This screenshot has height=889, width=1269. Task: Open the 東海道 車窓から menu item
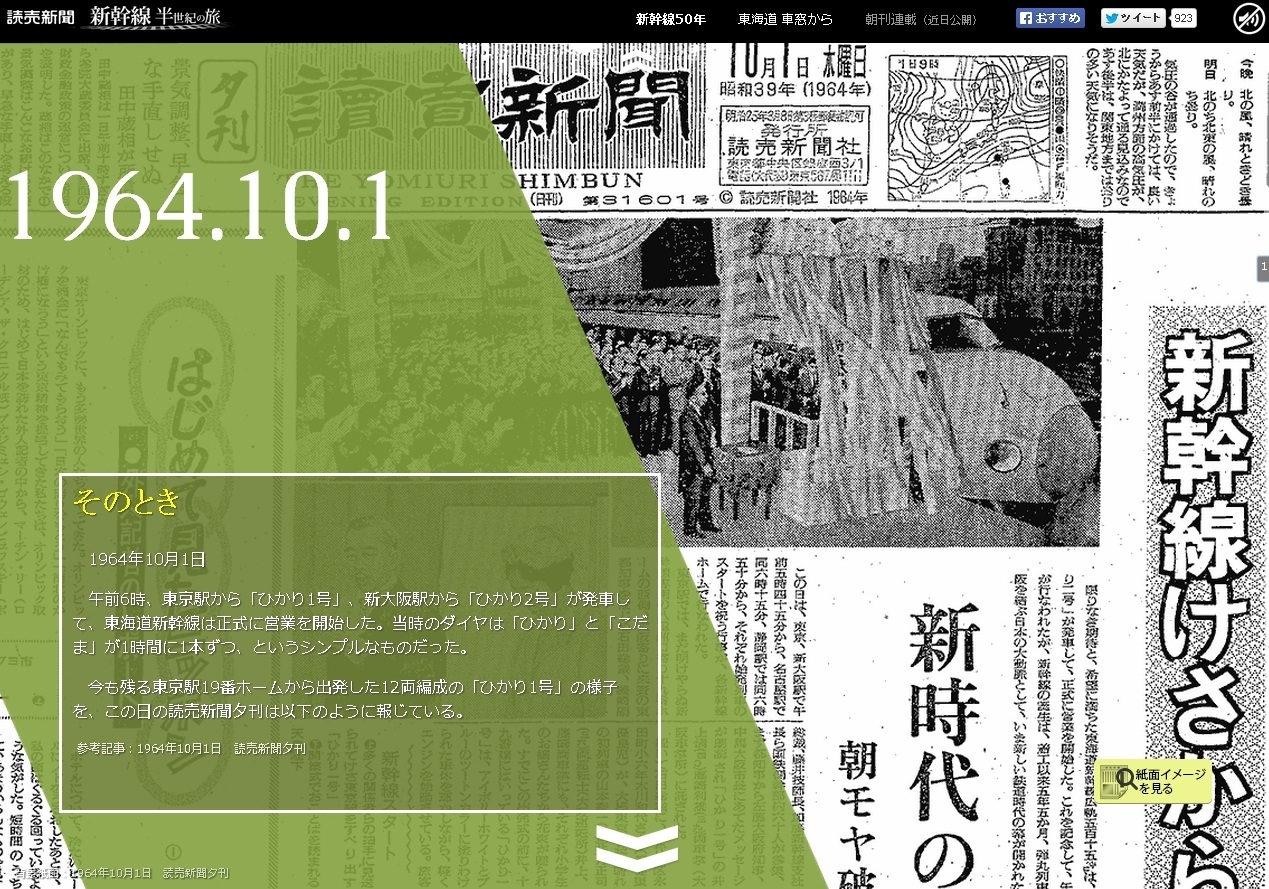785,19
